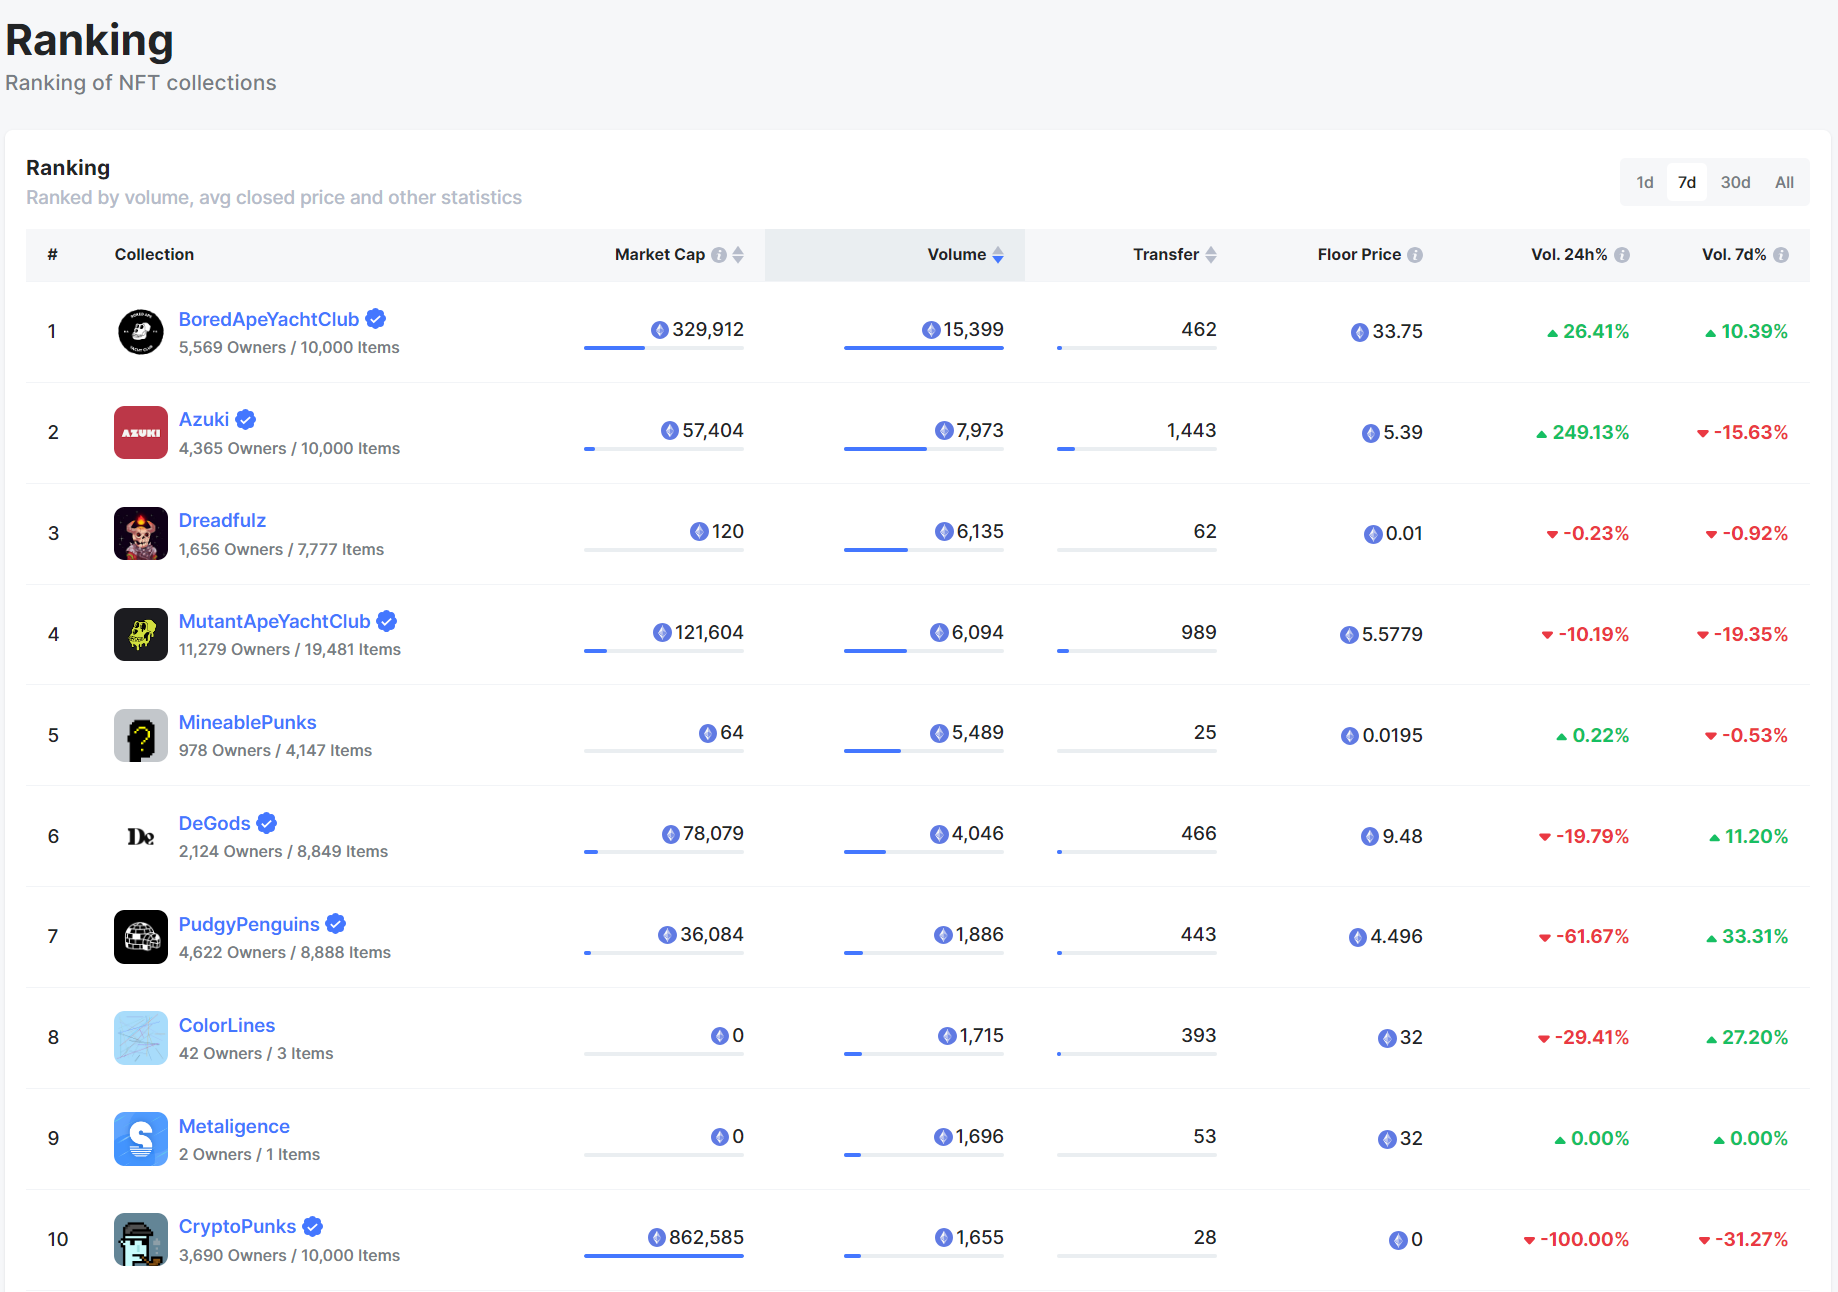This screenshot has width=1838, height=1292.
Task: Click green up arrow beside 26.41%
Action: click(1553, 333)
